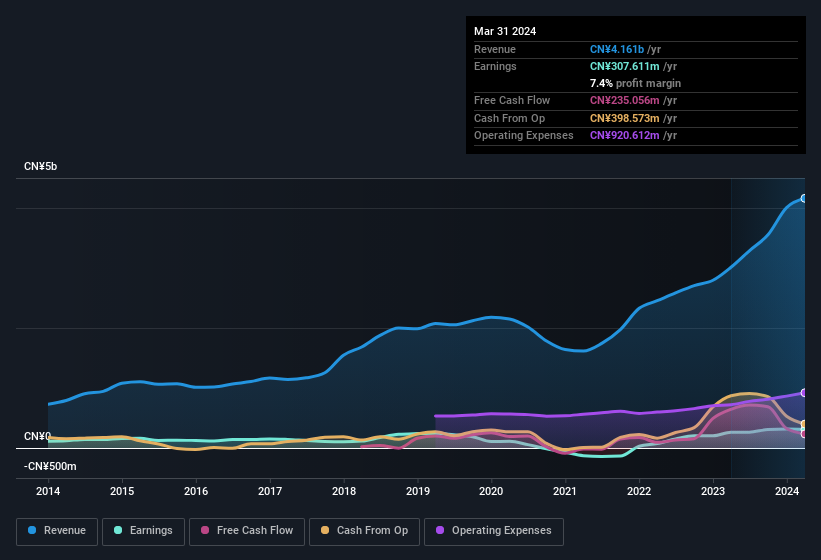
Task: Toggle the Cash From Op legend button
Action: [364, 531]
